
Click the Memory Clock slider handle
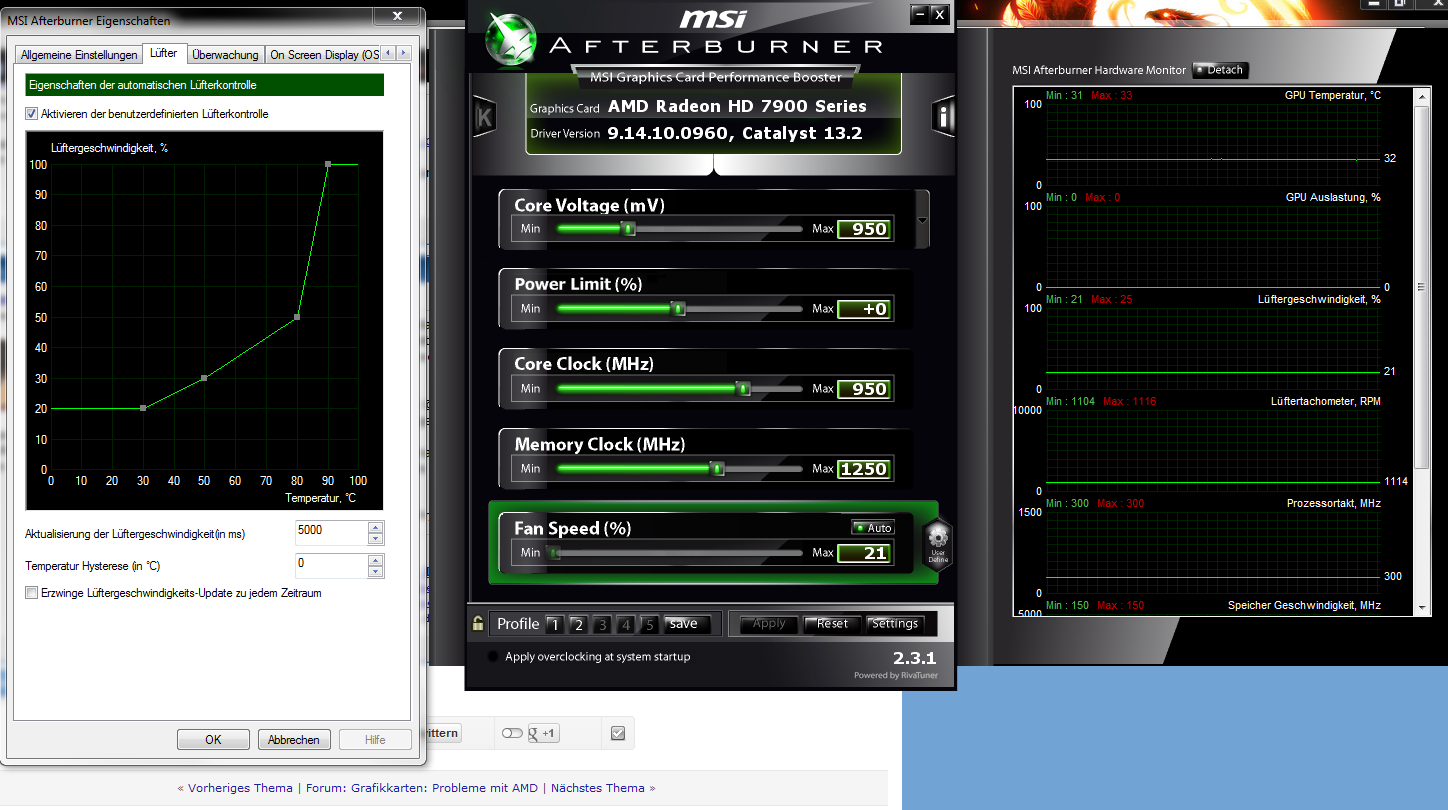717,468
